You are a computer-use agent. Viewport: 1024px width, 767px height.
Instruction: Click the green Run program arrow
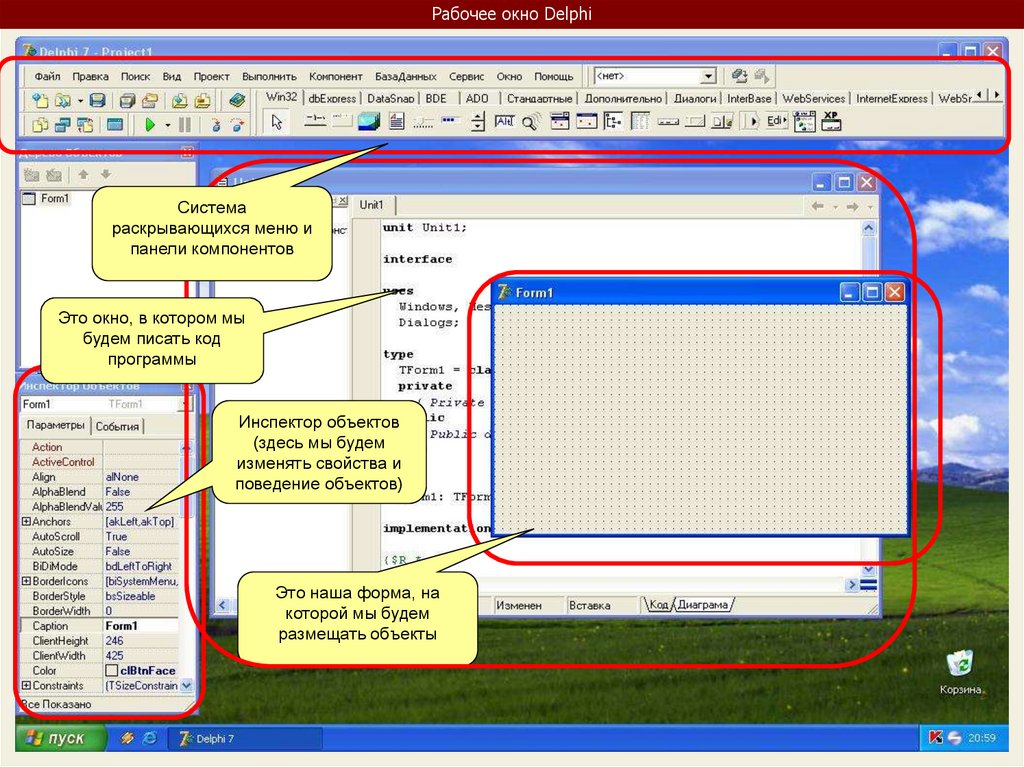[149, 125]
